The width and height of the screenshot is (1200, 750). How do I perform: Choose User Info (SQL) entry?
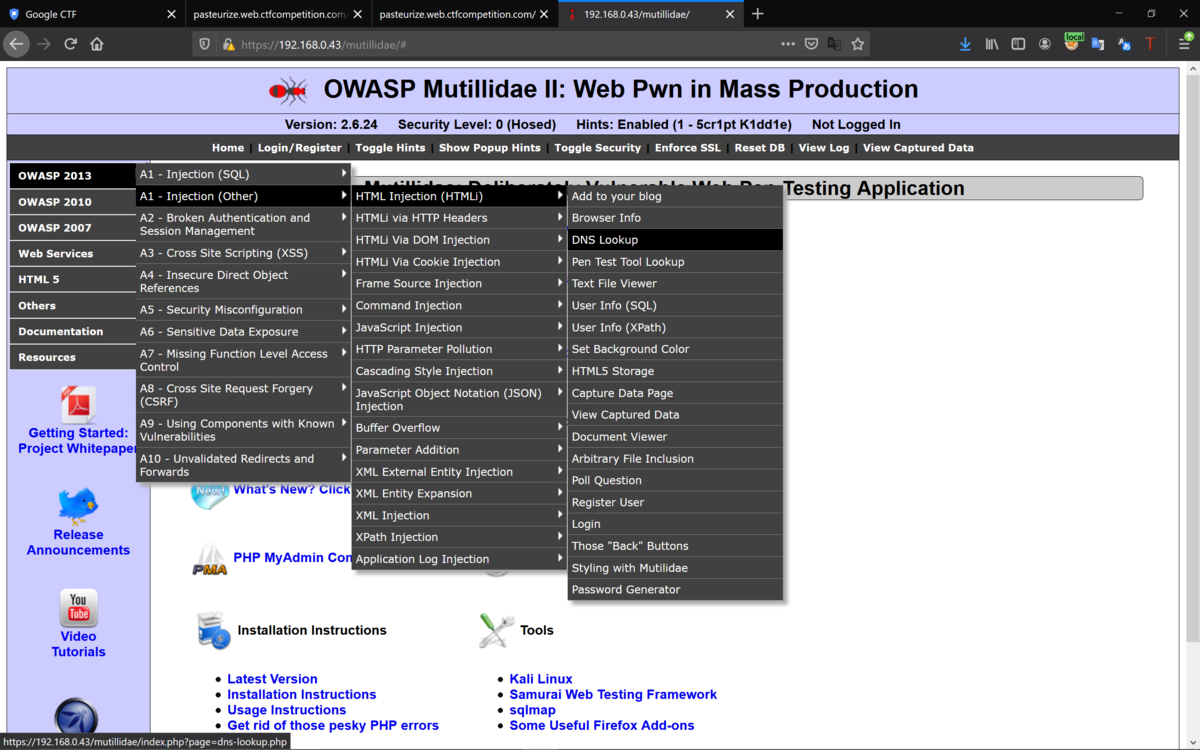(675, 306)
